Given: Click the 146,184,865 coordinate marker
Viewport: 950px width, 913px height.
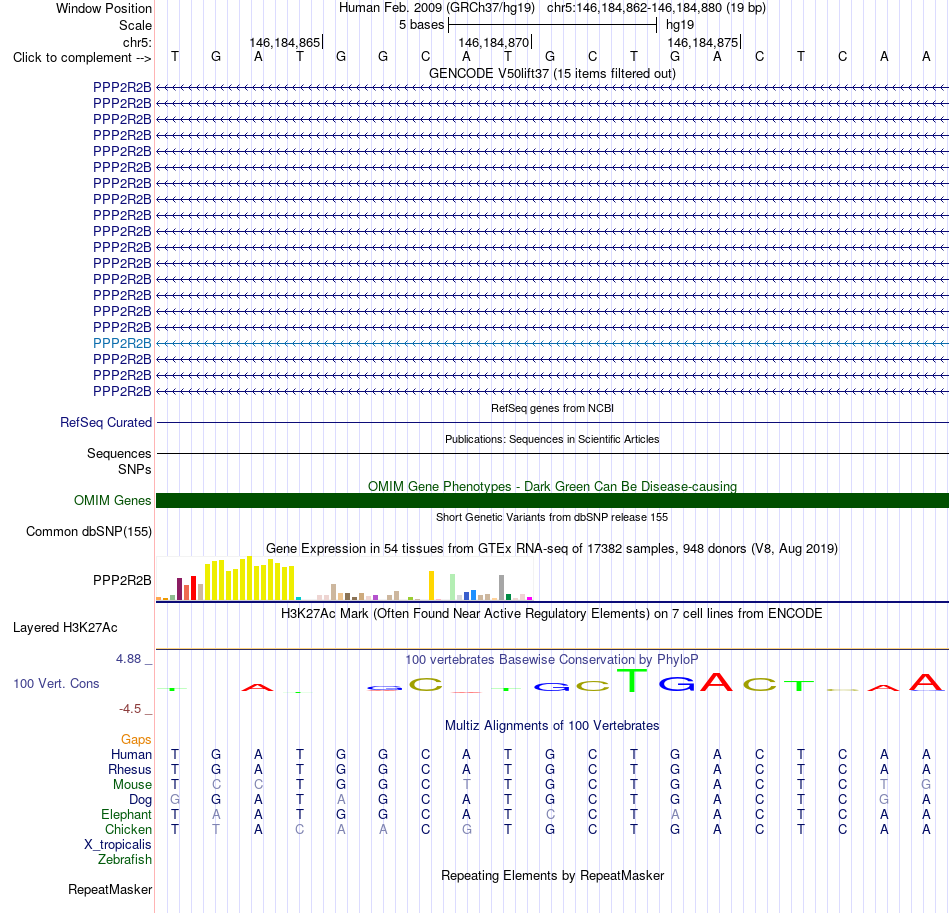Looking at the screenshot, I should click(x=285, y=42).
